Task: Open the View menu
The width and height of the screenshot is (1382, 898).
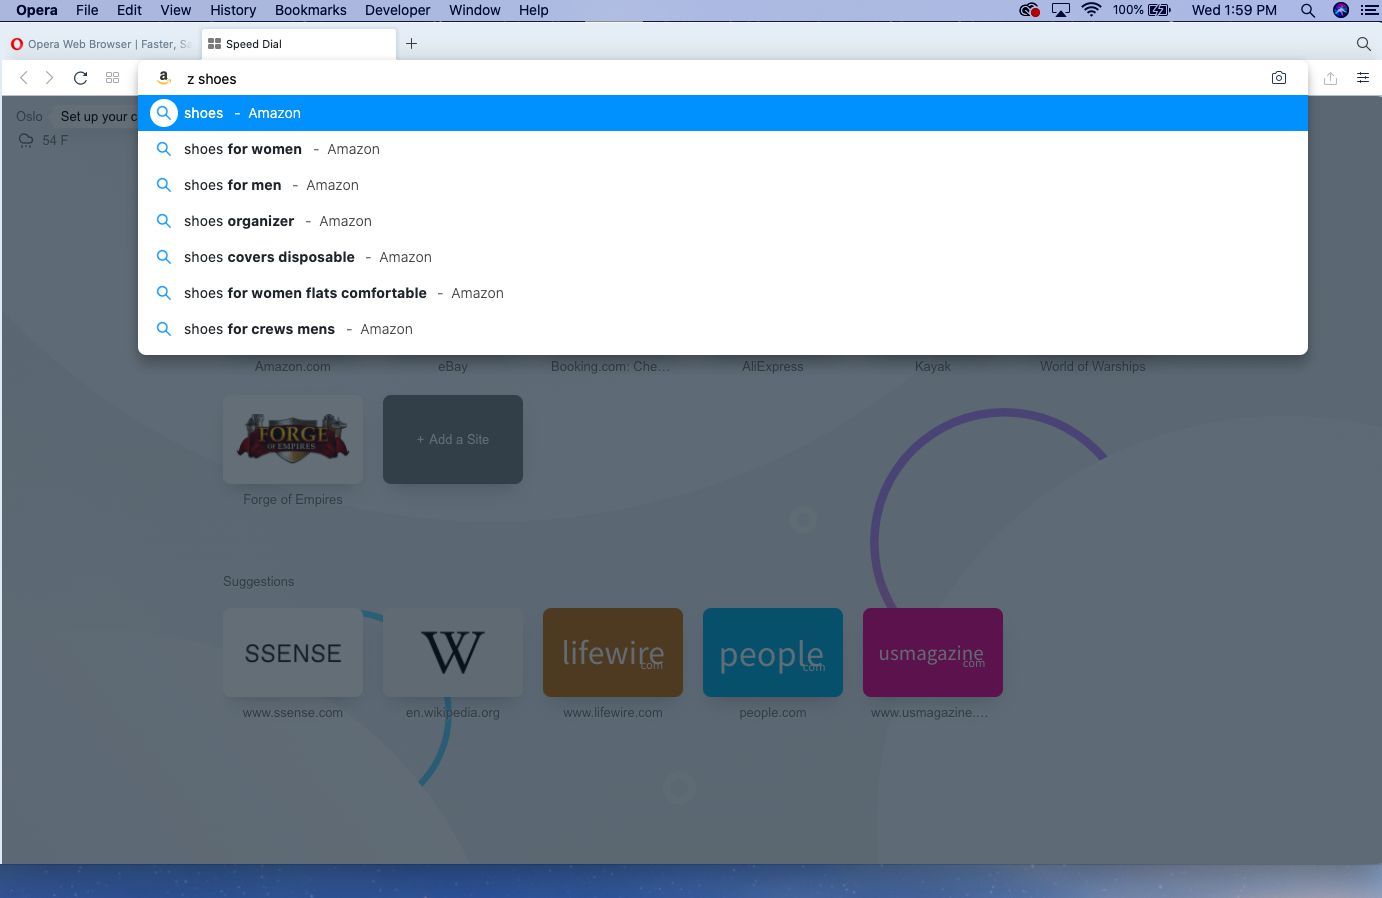Action: tap(176, 10)
